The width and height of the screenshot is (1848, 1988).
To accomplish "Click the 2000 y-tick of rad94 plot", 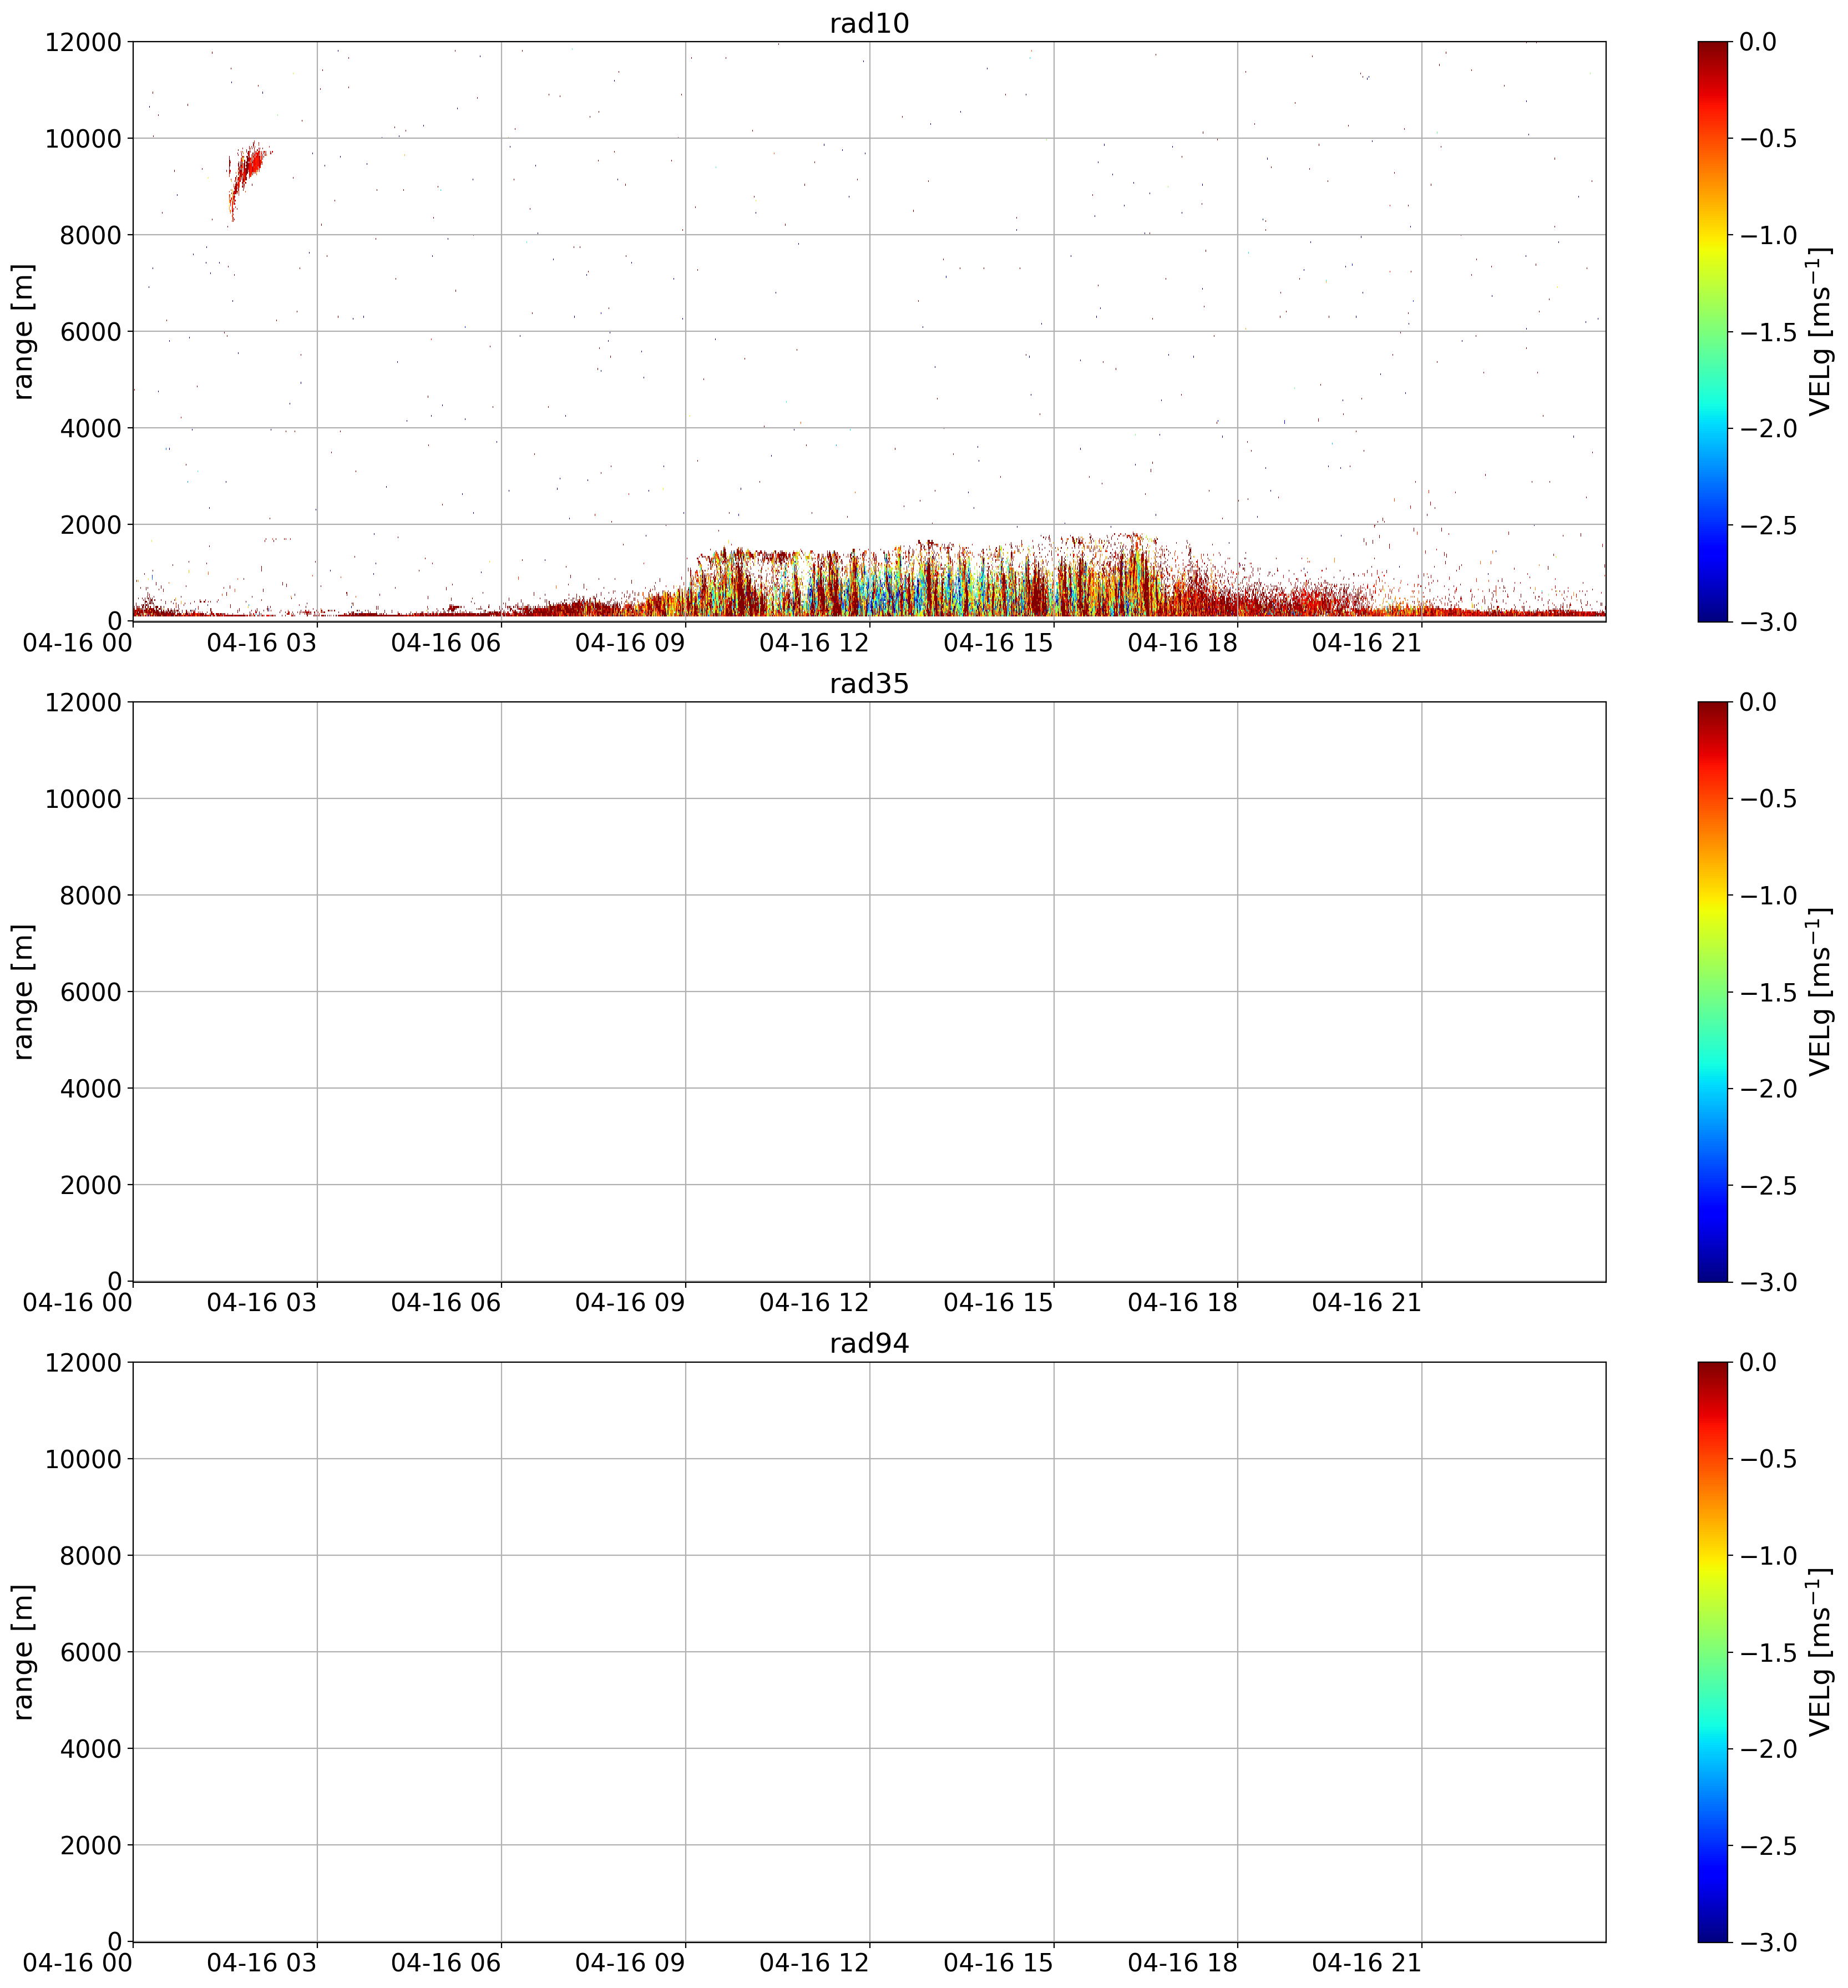I will [x=90, y=1845].
